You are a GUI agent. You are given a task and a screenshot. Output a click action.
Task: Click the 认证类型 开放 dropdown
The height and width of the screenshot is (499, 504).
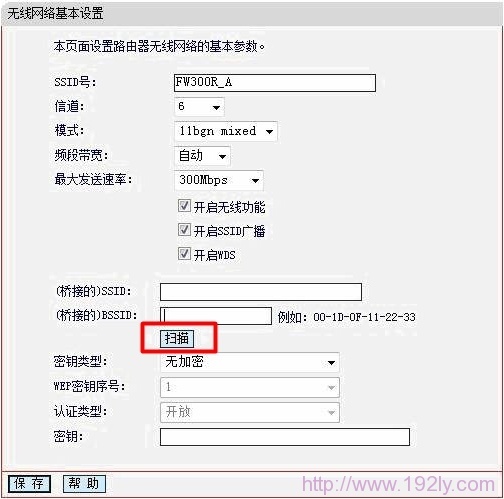coord(250,412)
